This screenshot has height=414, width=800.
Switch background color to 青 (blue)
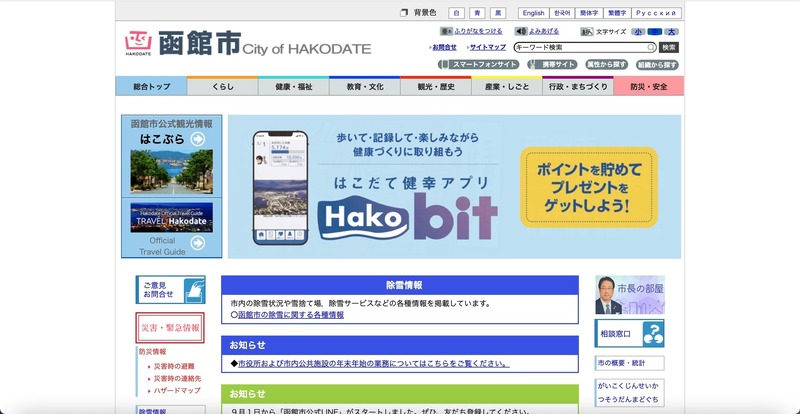(x=477, y=13)
